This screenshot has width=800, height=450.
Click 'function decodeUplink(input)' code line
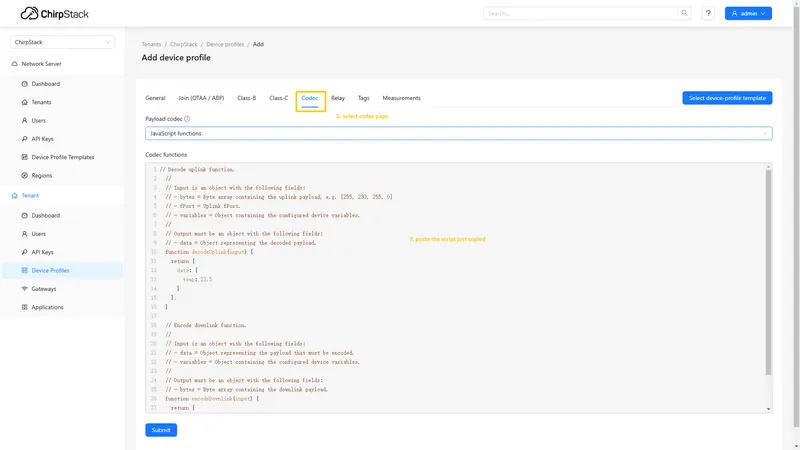click(x=209, y=252)
